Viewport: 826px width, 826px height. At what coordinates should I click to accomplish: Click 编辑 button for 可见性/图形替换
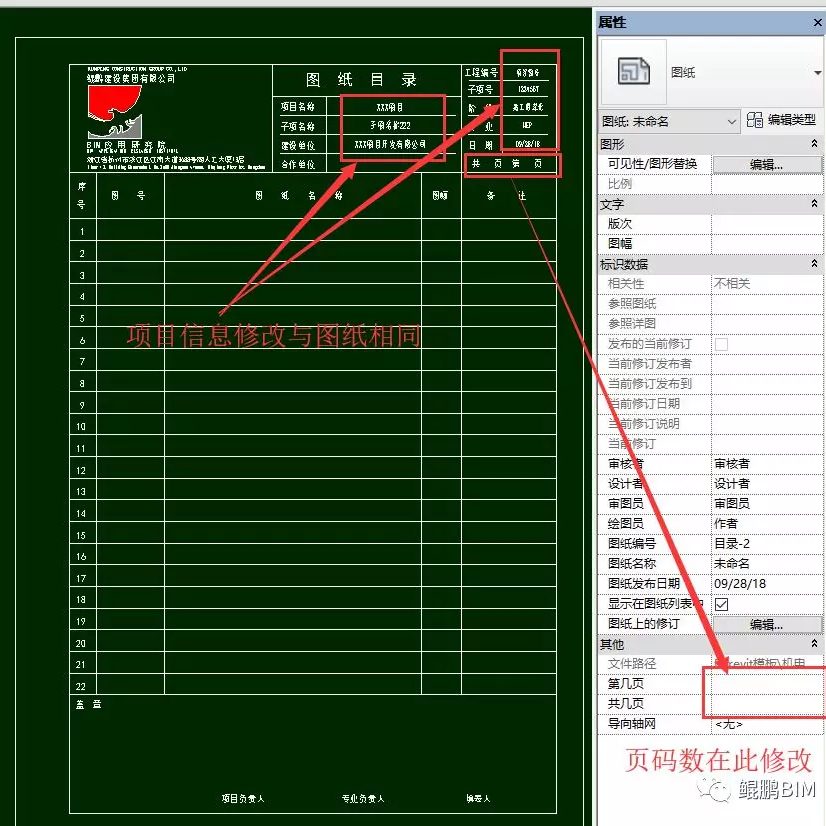[766, 164]
